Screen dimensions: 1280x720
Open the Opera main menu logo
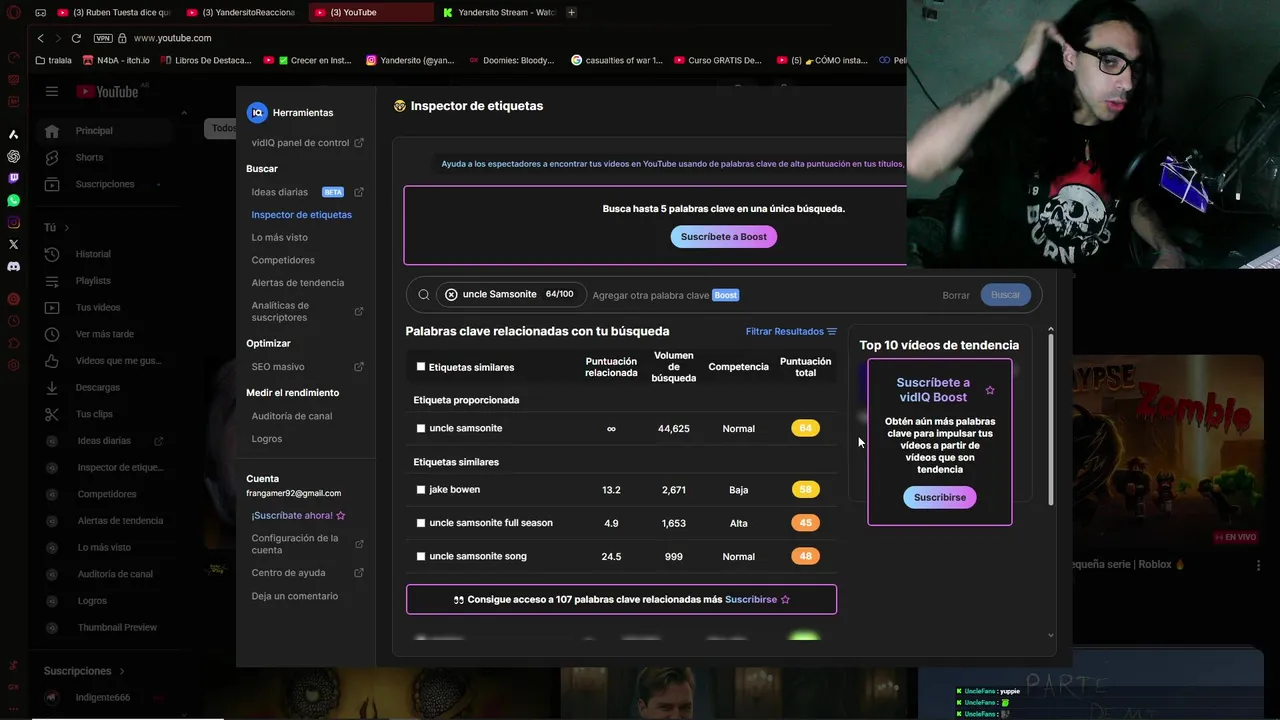(13, 13)
